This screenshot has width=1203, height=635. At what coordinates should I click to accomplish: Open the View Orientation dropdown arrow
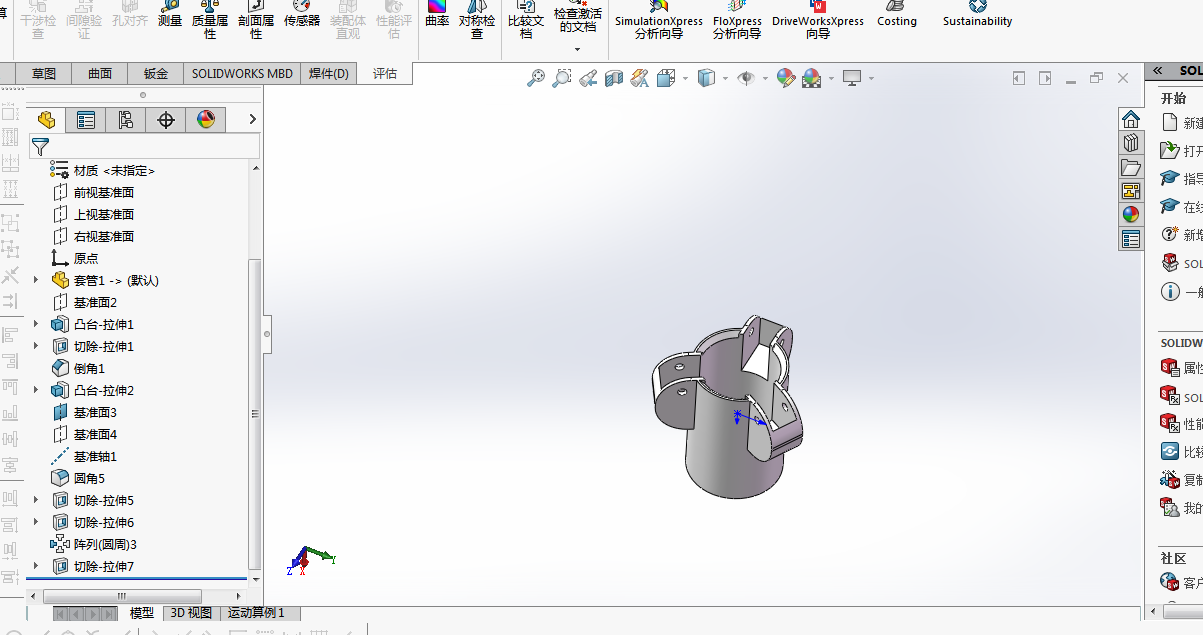685,78
